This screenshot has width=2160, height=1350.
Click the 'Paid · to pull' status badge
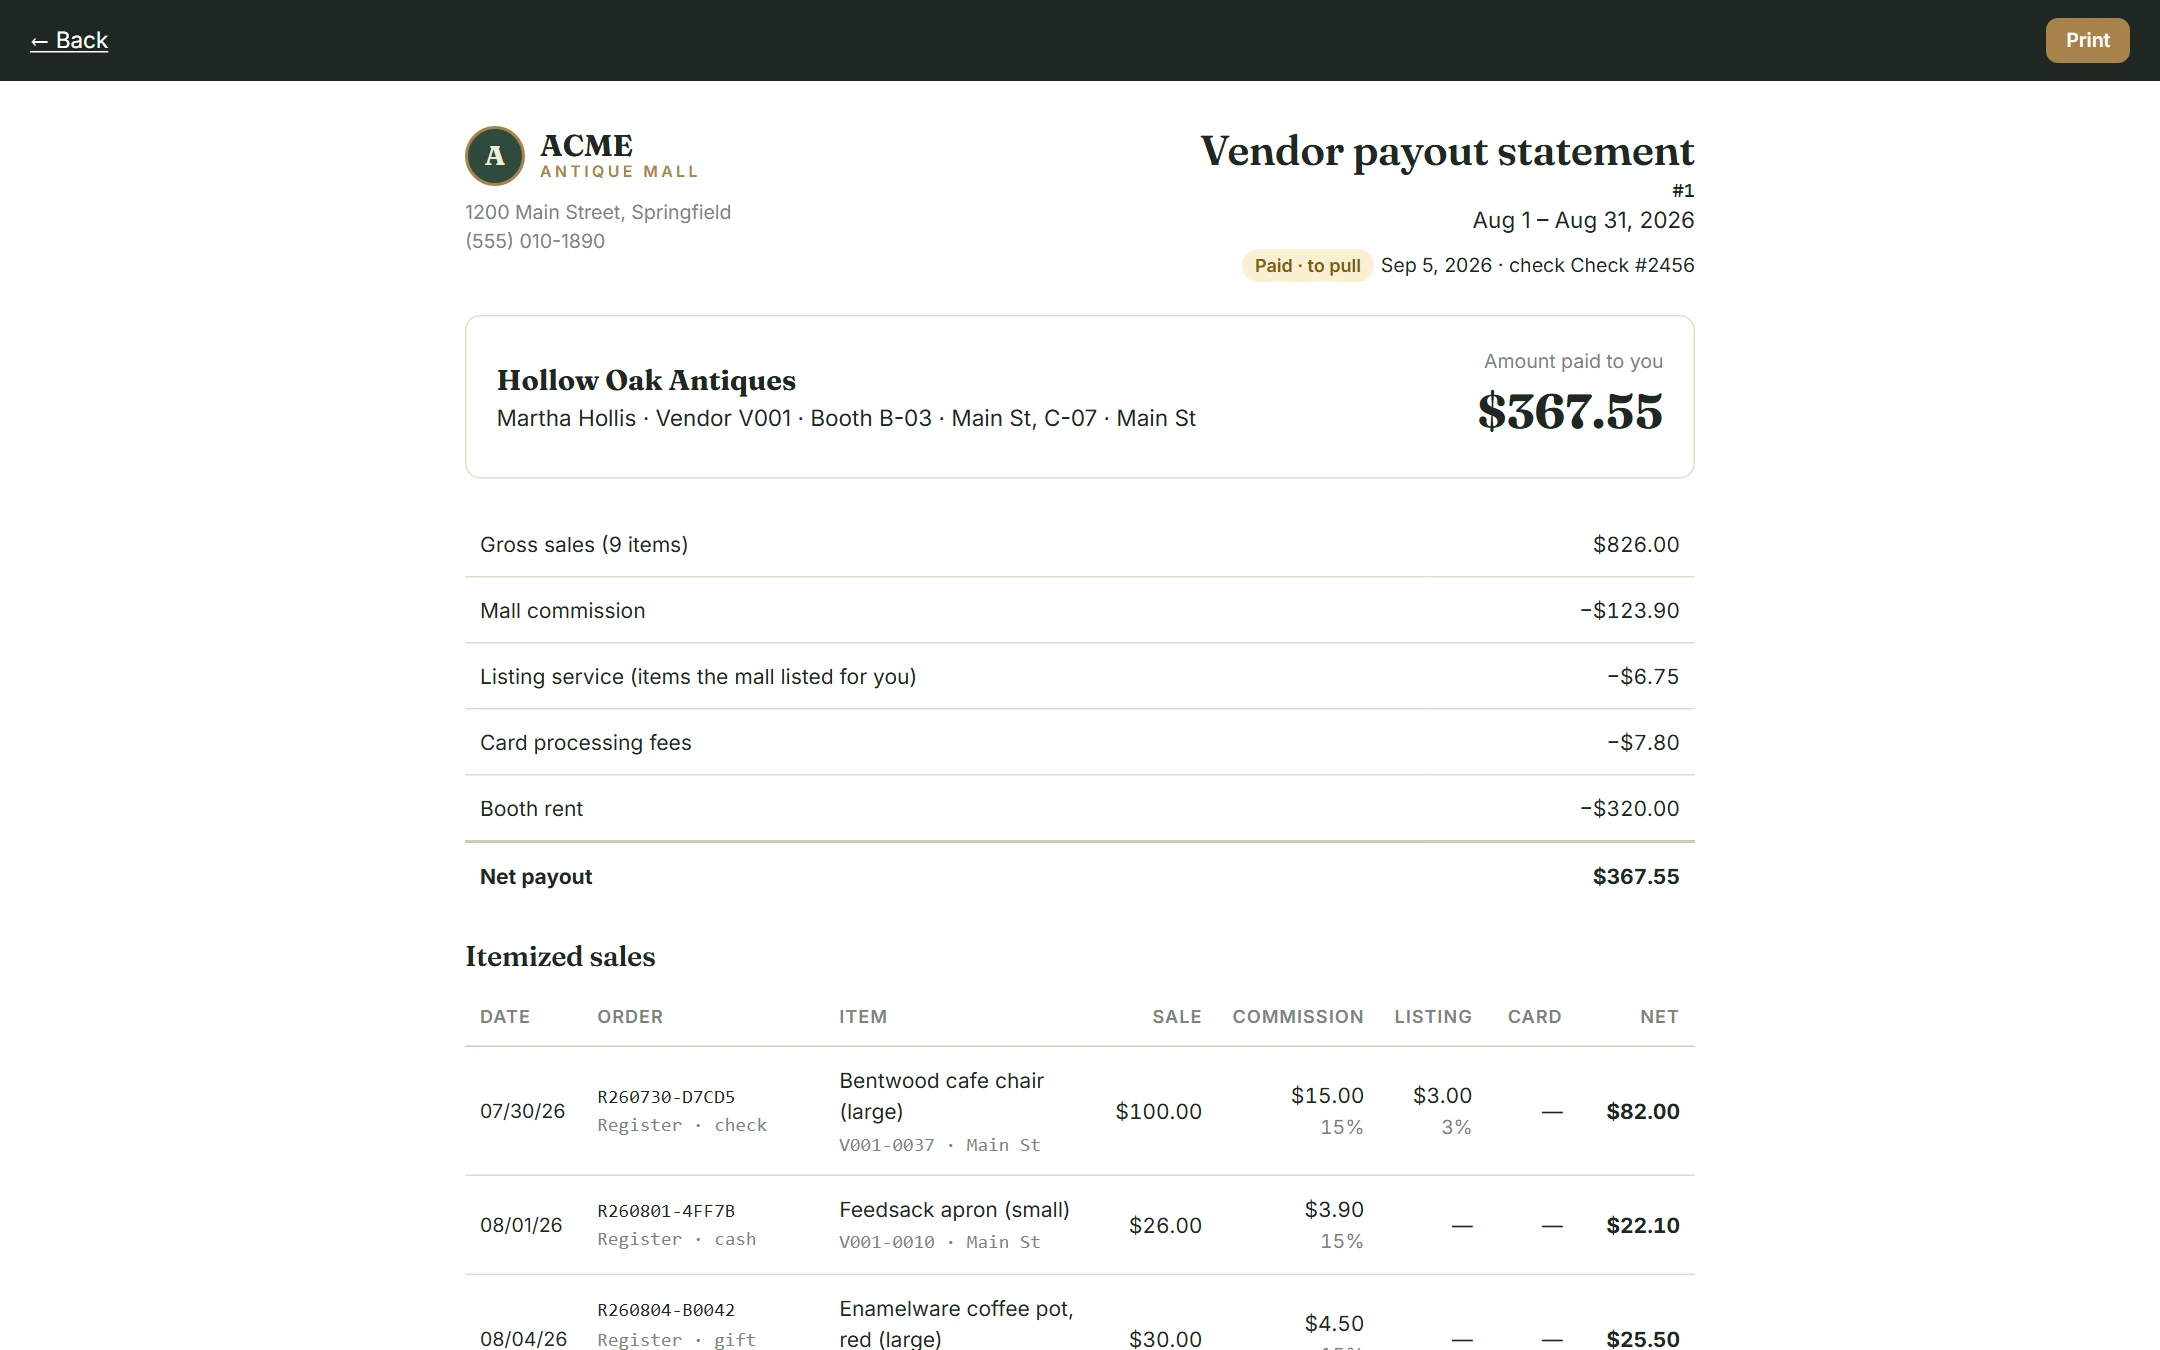pos(1307,265)
